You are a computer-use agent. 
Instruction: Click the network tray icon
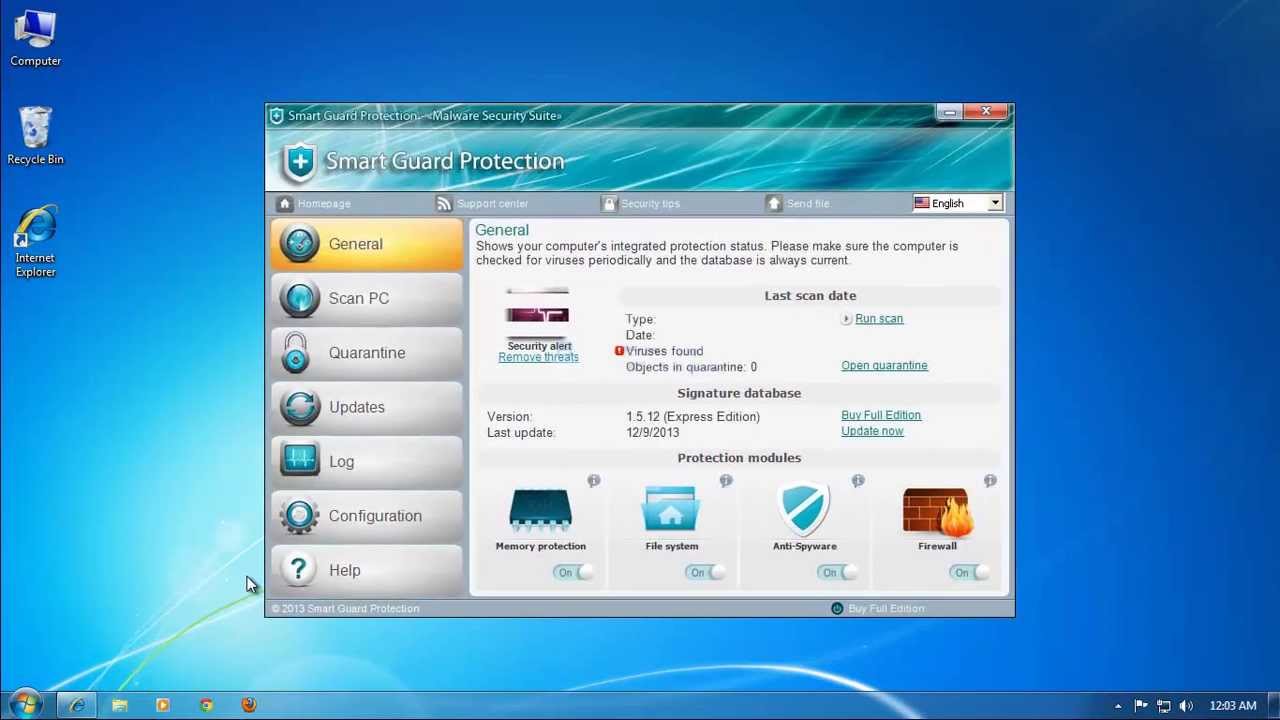(x=1164, y=706)
